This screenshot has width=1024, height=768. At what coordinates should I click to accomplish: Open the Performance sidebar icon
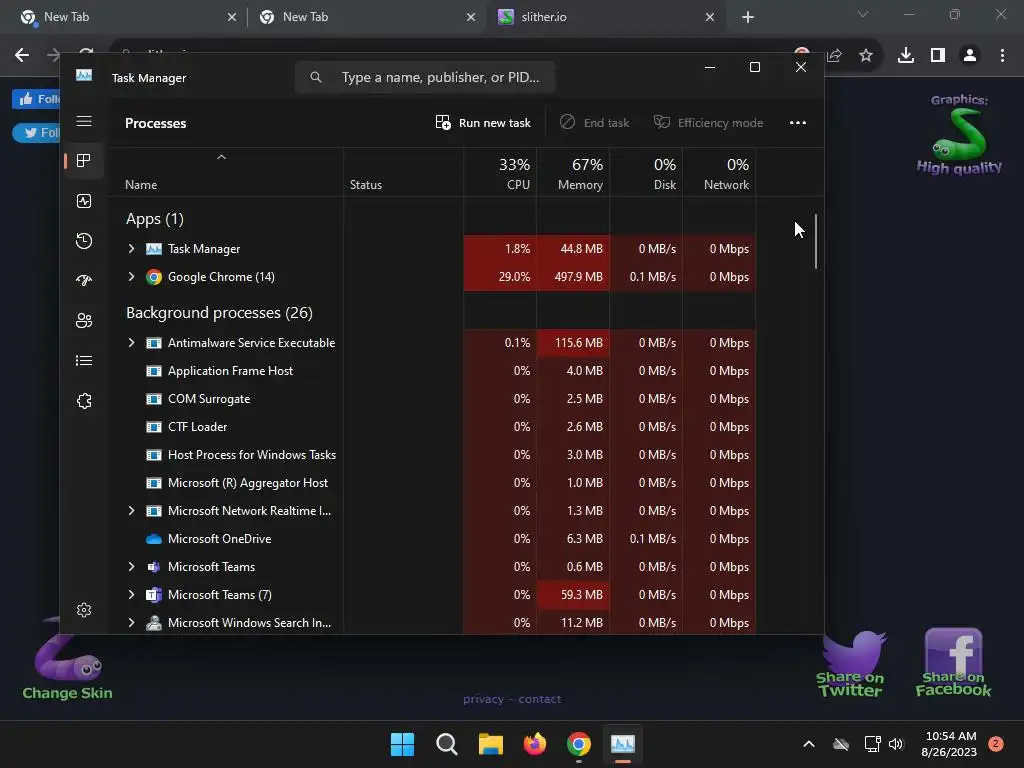(x=84, y=201)
